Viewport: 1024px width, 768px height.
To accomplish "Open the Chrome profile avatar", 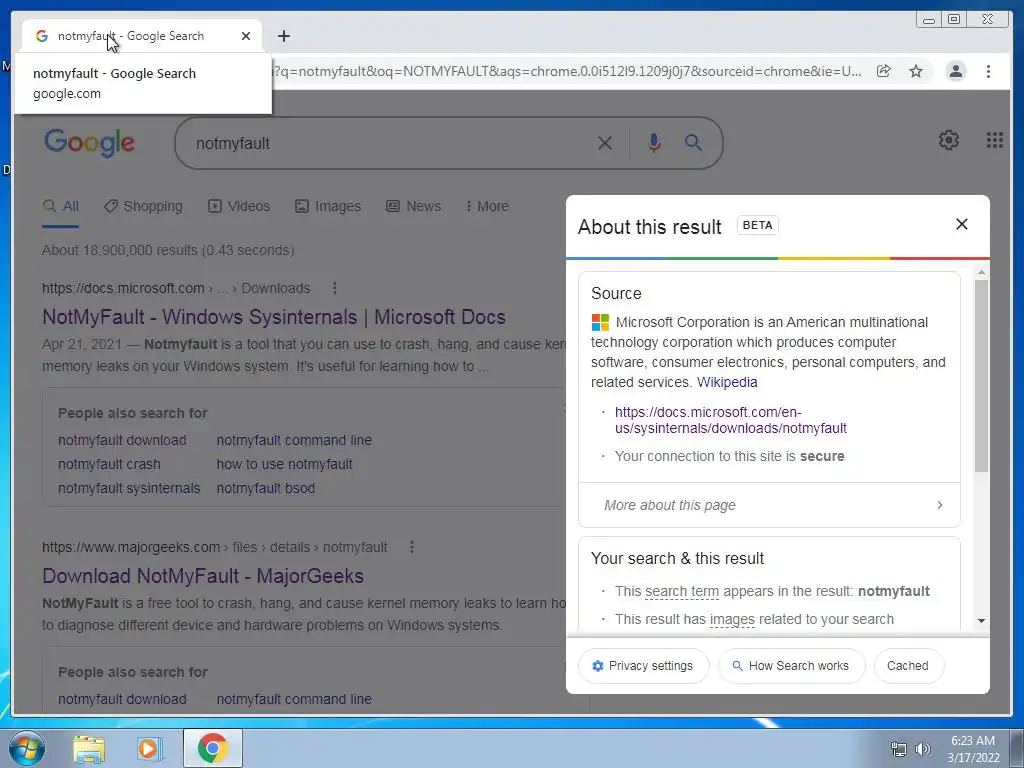I will click(x=955, y=71).
